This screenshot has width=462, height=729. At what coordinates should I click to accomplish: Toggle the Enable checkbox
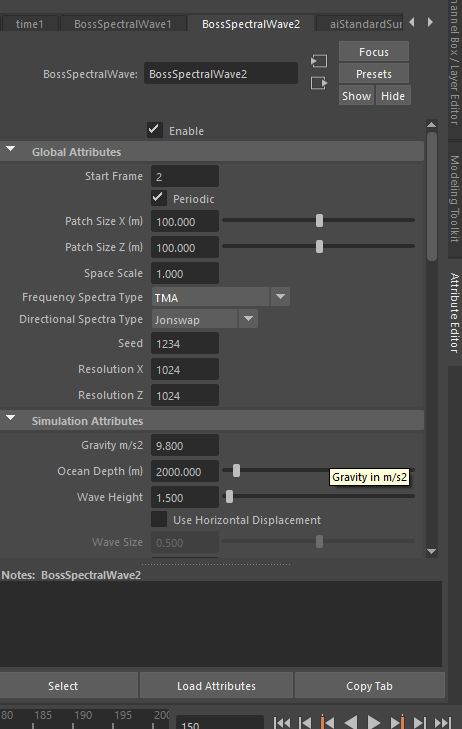click(155, 130)
